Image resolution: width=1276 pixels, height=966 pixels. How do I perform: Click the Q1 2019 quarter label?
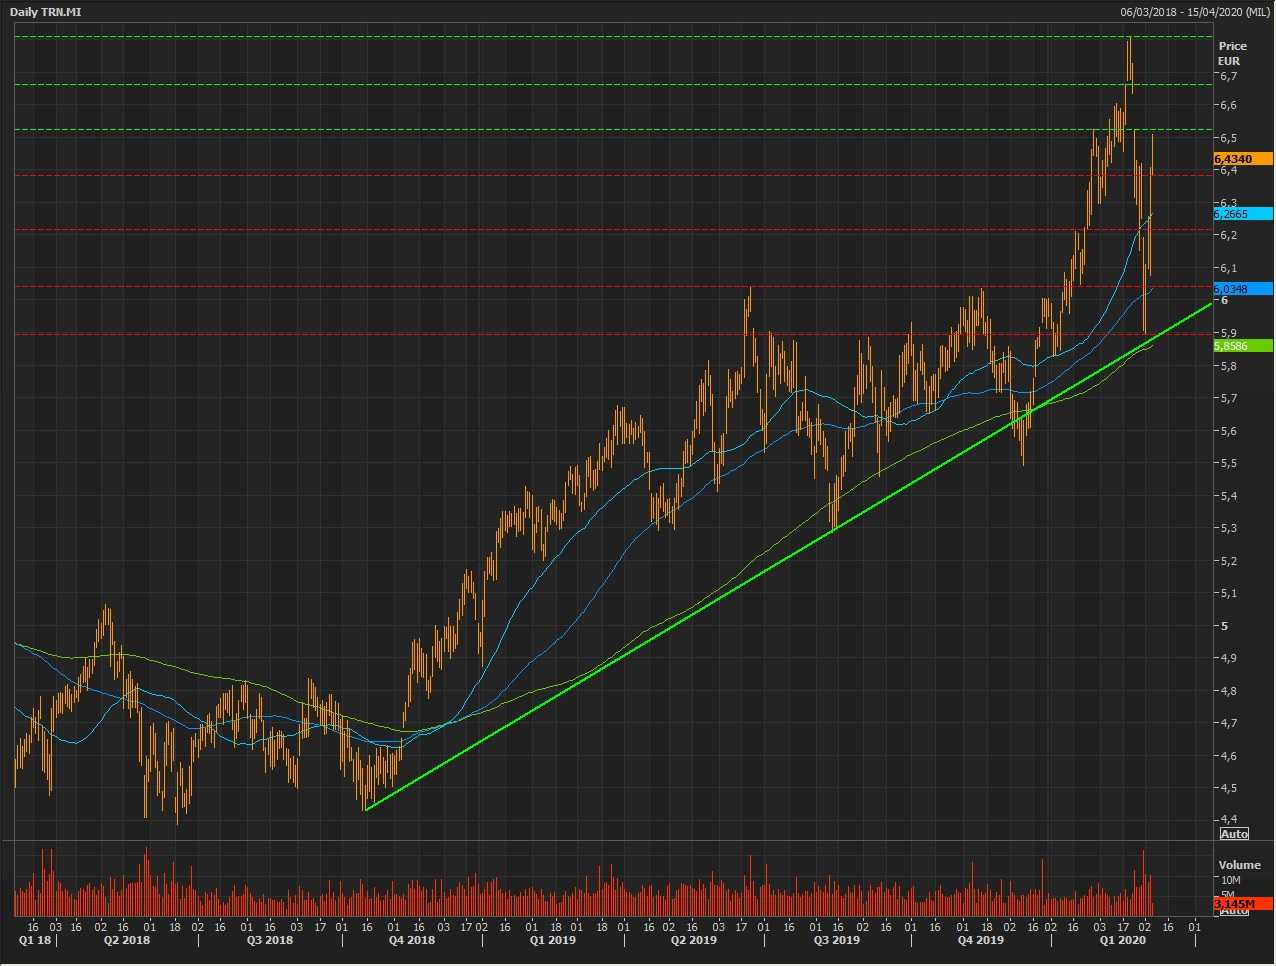[552, 941]
